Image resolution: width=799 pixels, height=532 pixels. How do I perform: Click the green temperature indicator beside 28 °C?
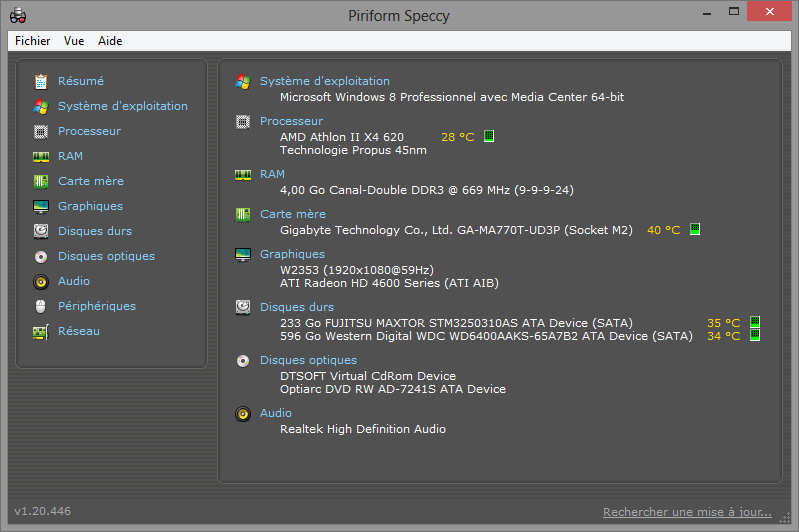point(489,136)
